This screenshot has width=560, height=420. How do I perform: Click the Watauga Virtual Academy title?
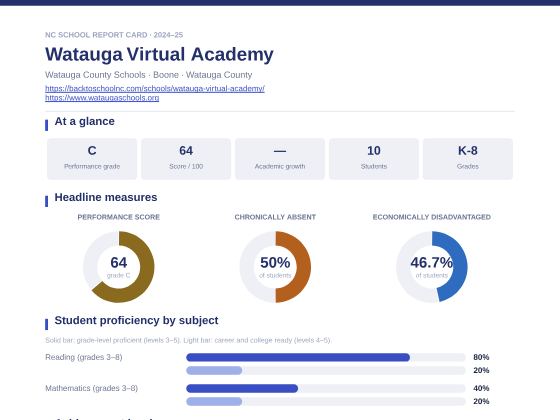click(x=159, y=54)
